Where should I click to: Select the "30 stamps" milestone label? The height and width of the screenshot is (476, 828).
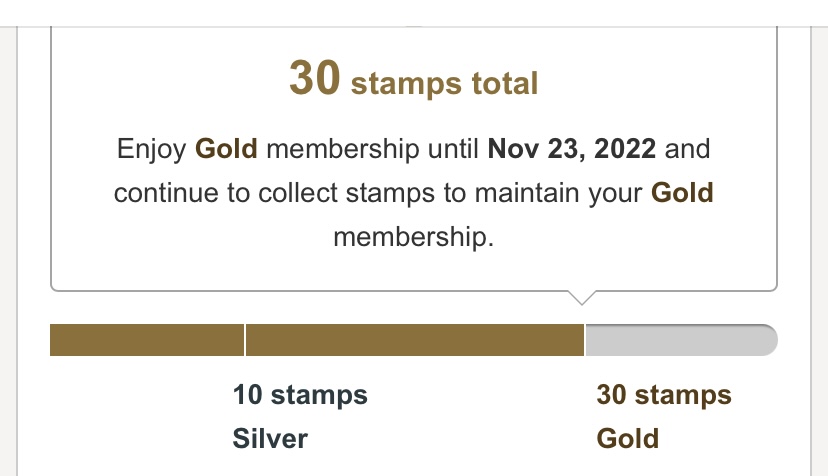tap(664, 395)
